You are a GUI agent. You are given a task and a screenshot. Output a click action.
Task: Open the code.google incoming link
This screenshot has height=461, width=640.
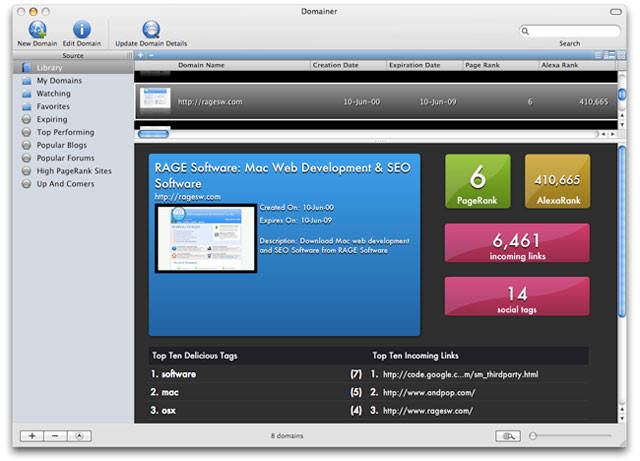click(x=460, y=374)
